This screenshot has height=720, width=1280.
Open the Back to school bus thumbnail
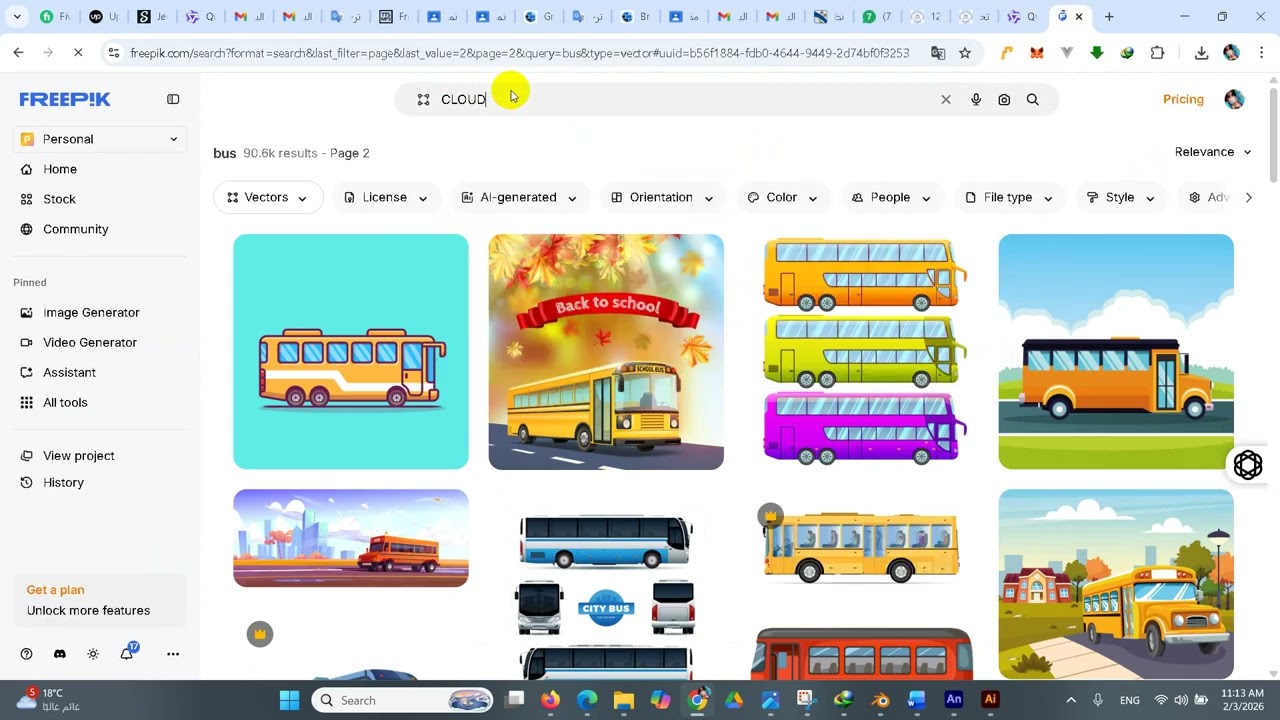606,352
